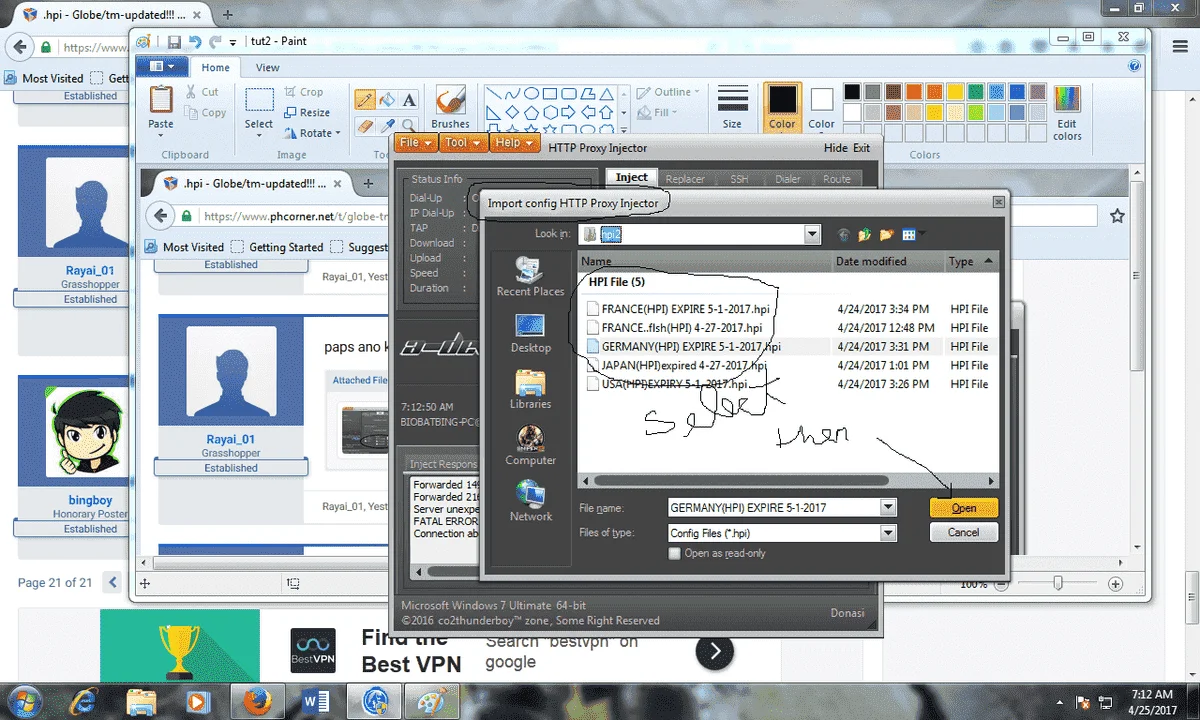
Task: Click the Save icon in Paint title bar
Action: tap(174, 42)
